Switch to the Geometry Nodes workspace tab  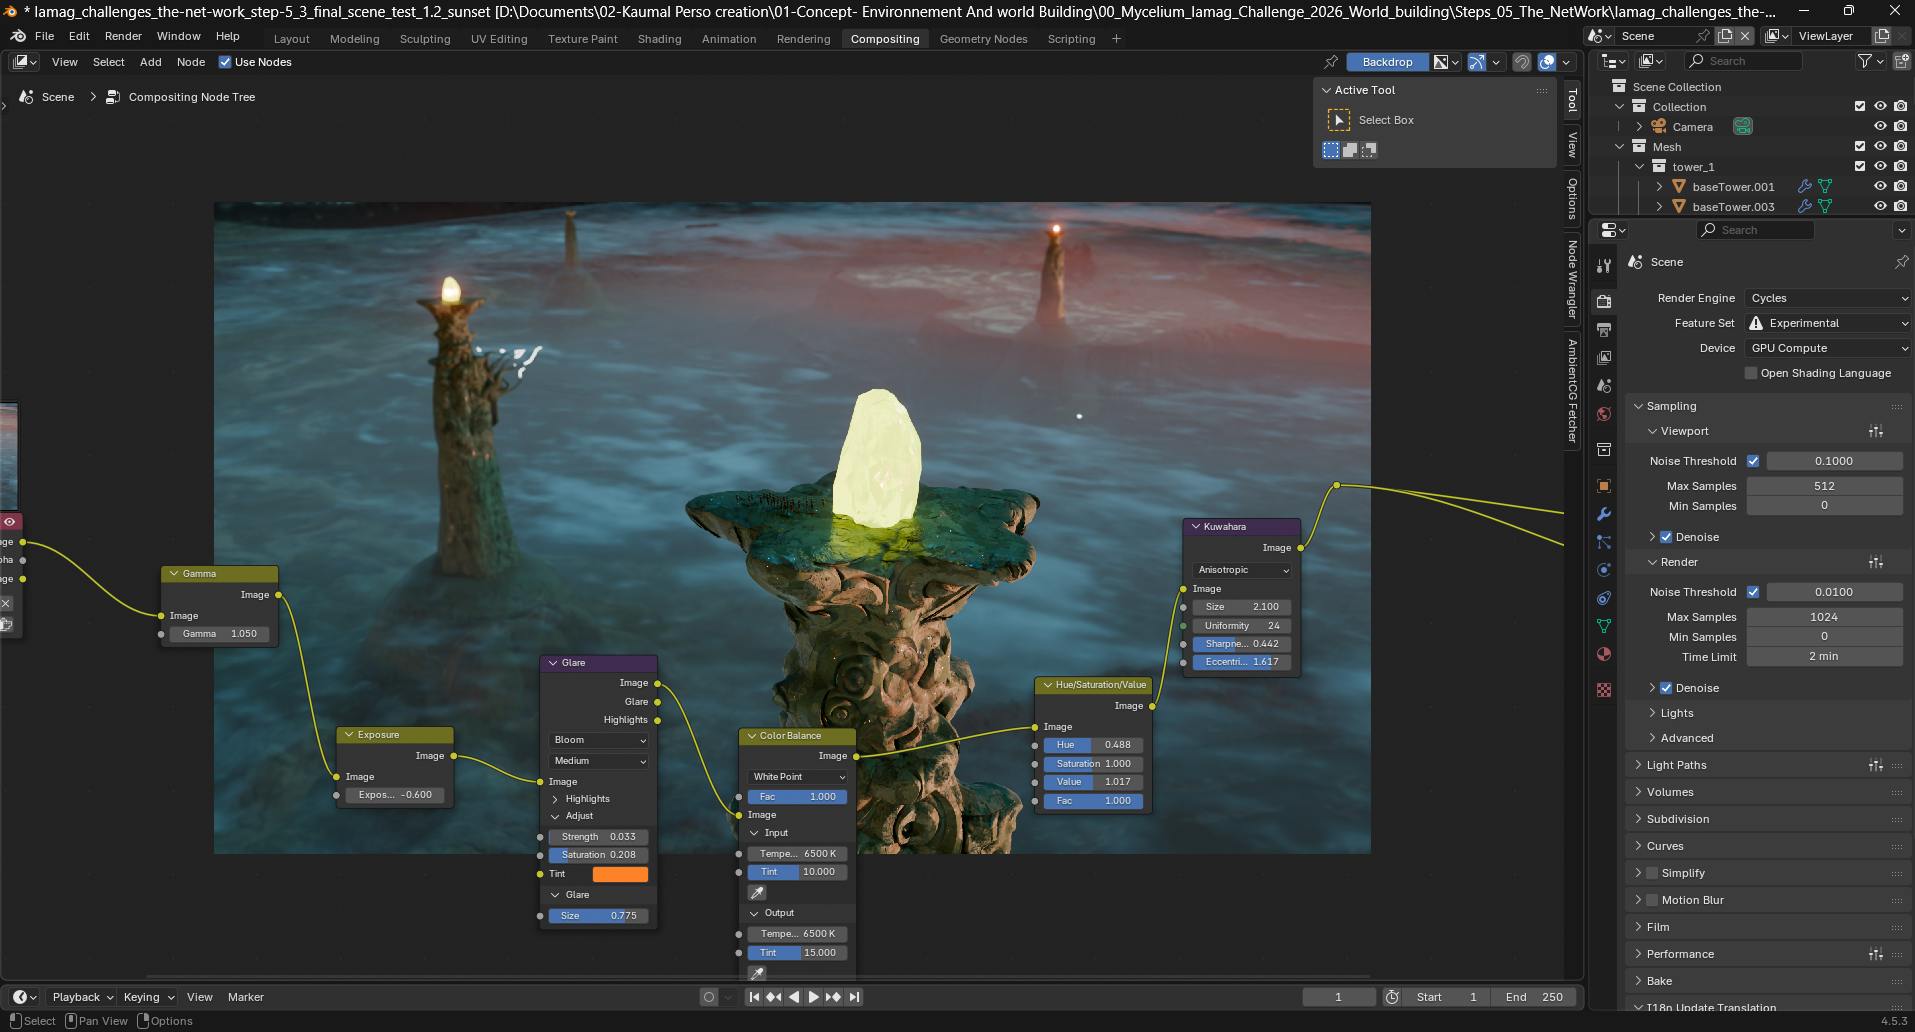pos(983,39)
